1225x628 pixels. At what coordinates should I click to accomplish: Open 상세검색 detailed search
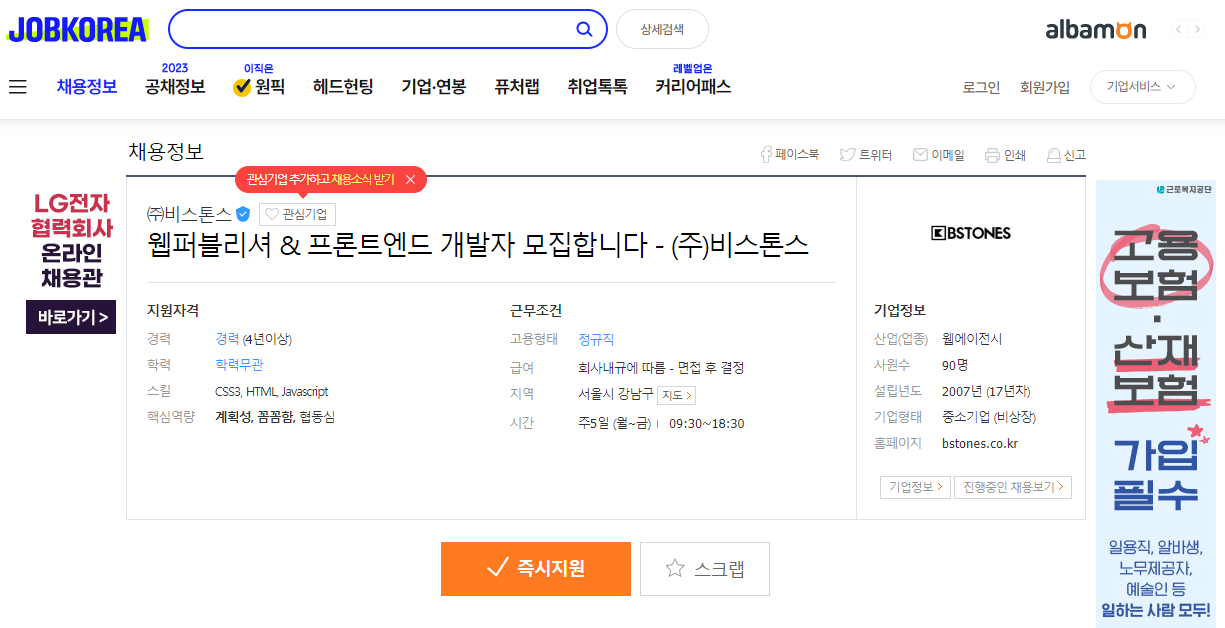tap(662, 29)
